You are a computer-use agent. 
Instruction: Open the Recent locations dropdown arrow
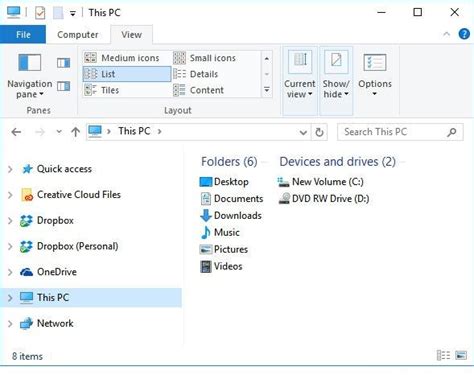(59, 132)
